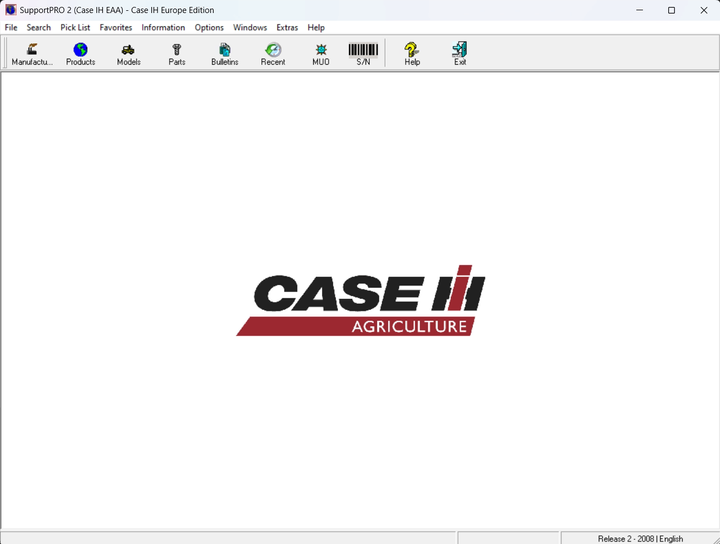The height and width of the screenshot is (544, 720).
Task: Click the Case IH Agriculture logo
Action: click(360, 300)
